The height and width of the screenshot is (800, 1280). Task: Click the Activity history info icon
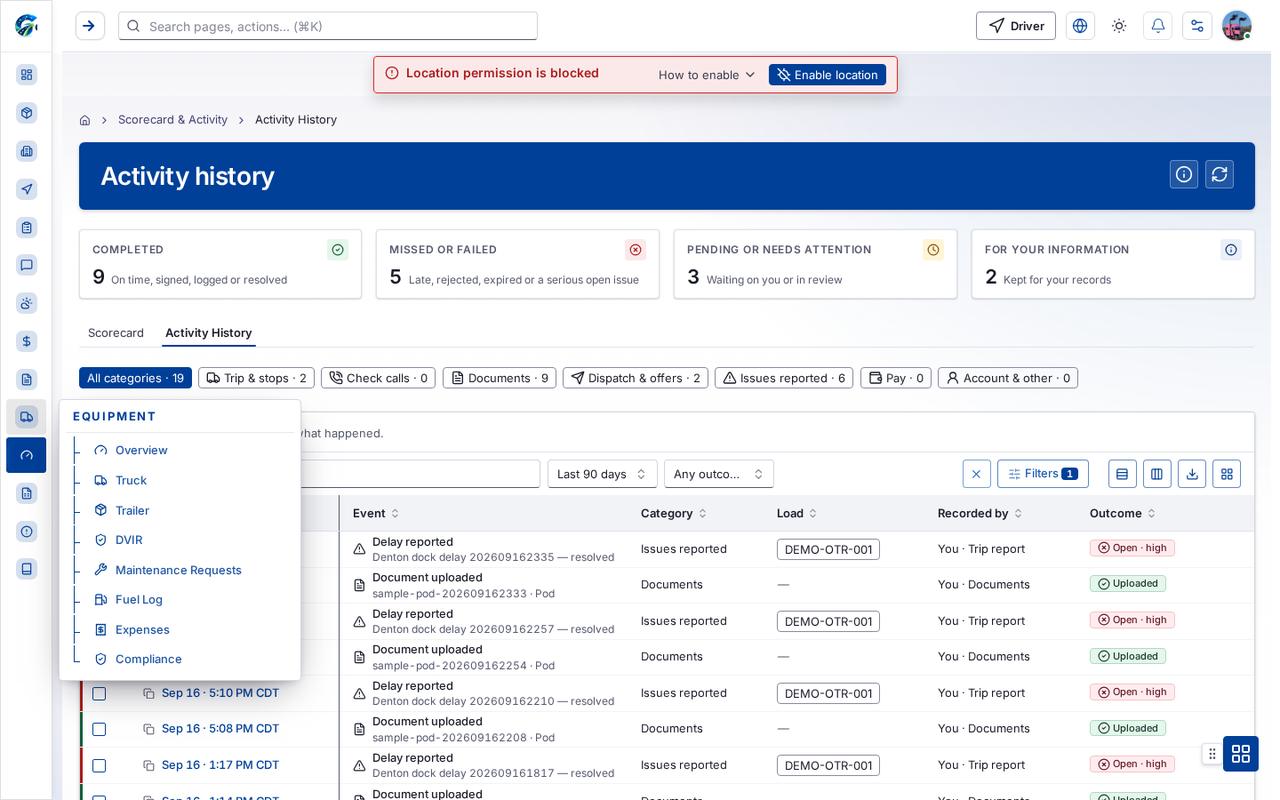pyautogui.click(x=1184, y=174)
